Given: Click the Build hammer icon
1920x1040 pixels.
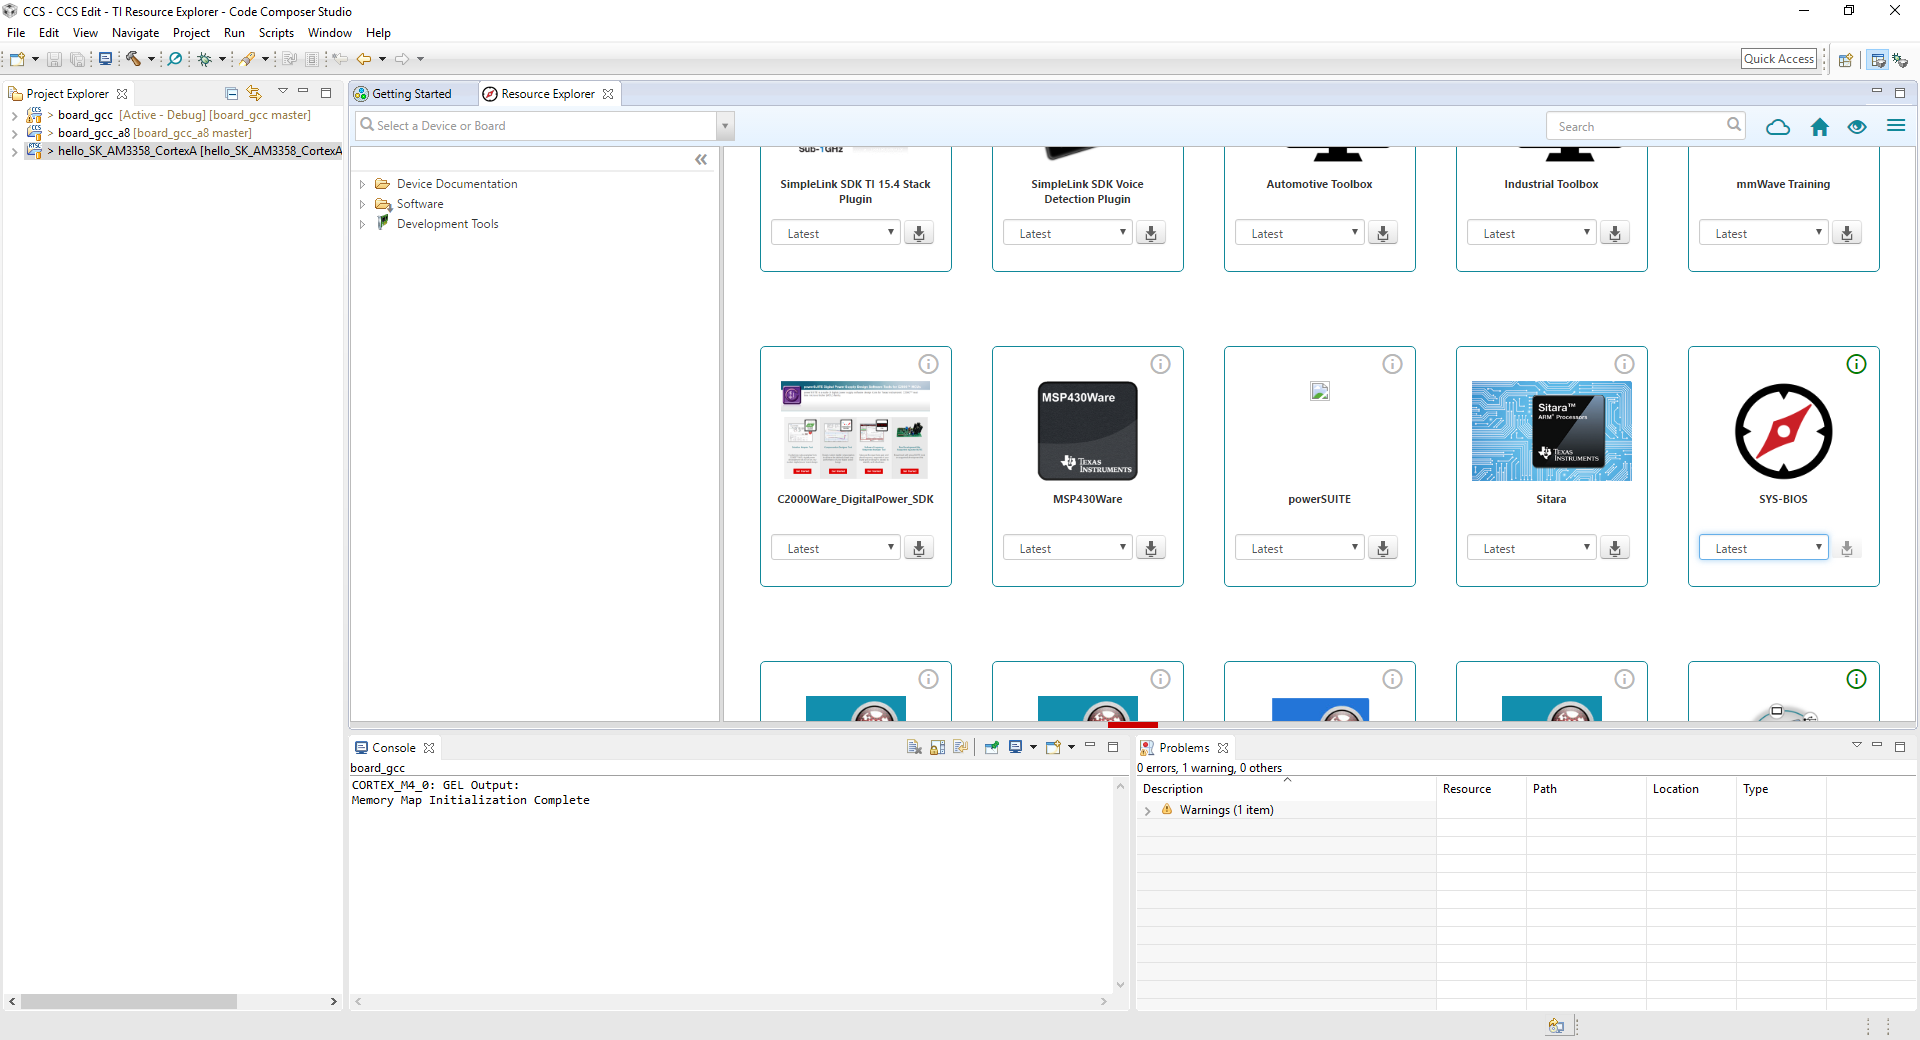Looking at the screenshot, I should (x=133, y=59).
